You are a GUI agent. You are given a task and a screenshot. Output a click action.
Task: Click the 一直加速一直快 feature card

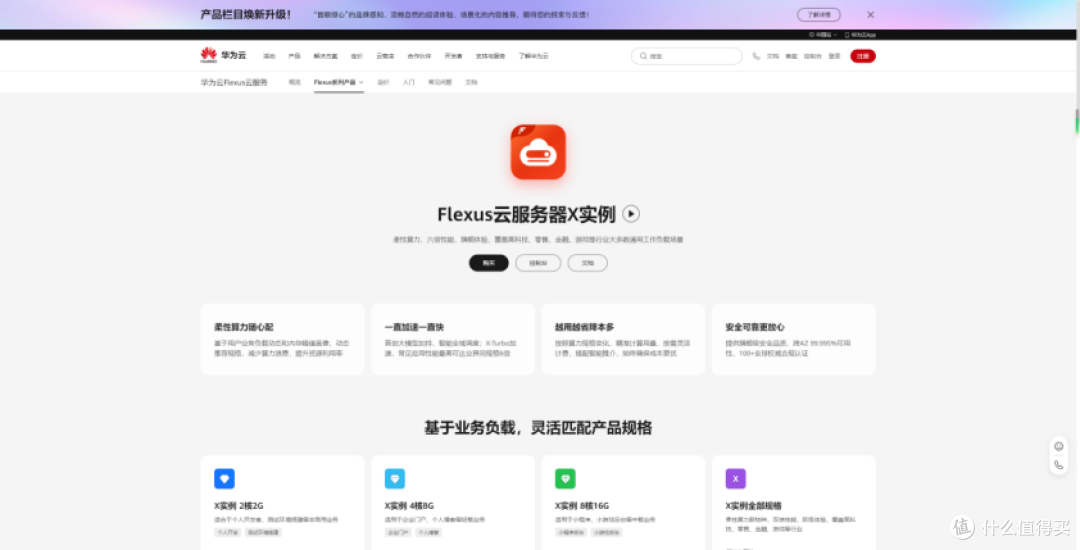click(x=453, y=339)
